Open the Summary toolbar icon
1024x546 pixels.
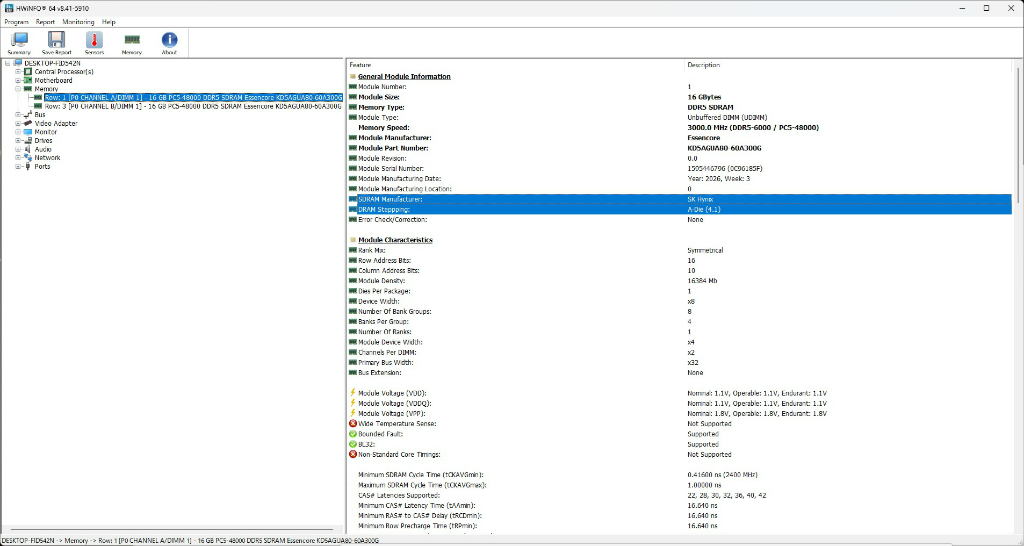19,43
